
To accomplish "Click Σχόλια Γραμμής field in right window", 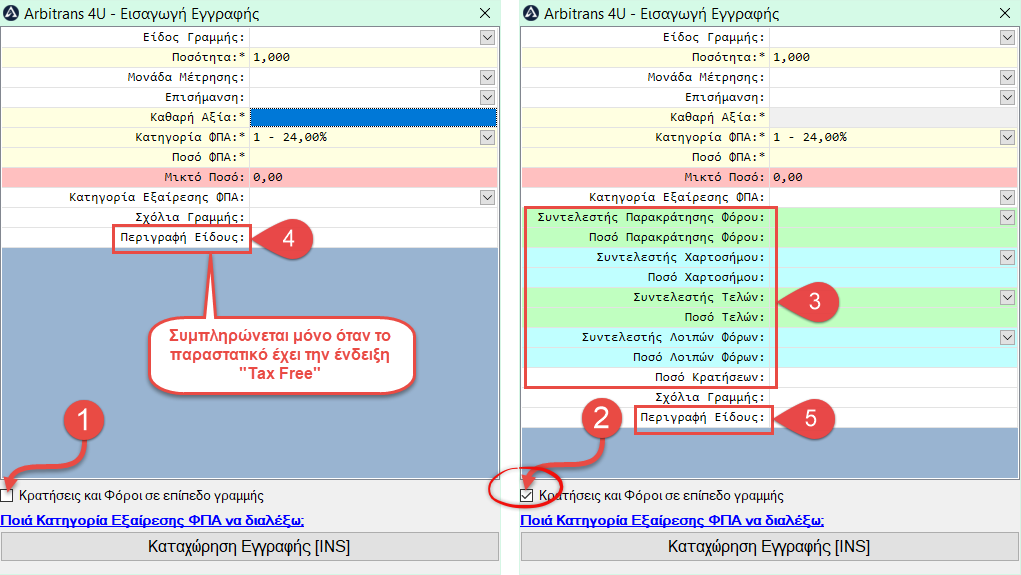I will click(x=893, y=397).
